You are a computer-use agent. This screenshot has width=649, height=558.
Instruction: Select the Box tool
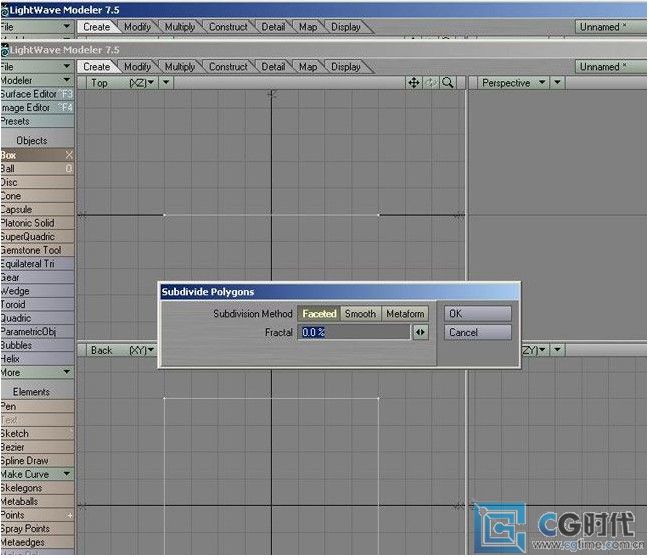tap(37, 155)
